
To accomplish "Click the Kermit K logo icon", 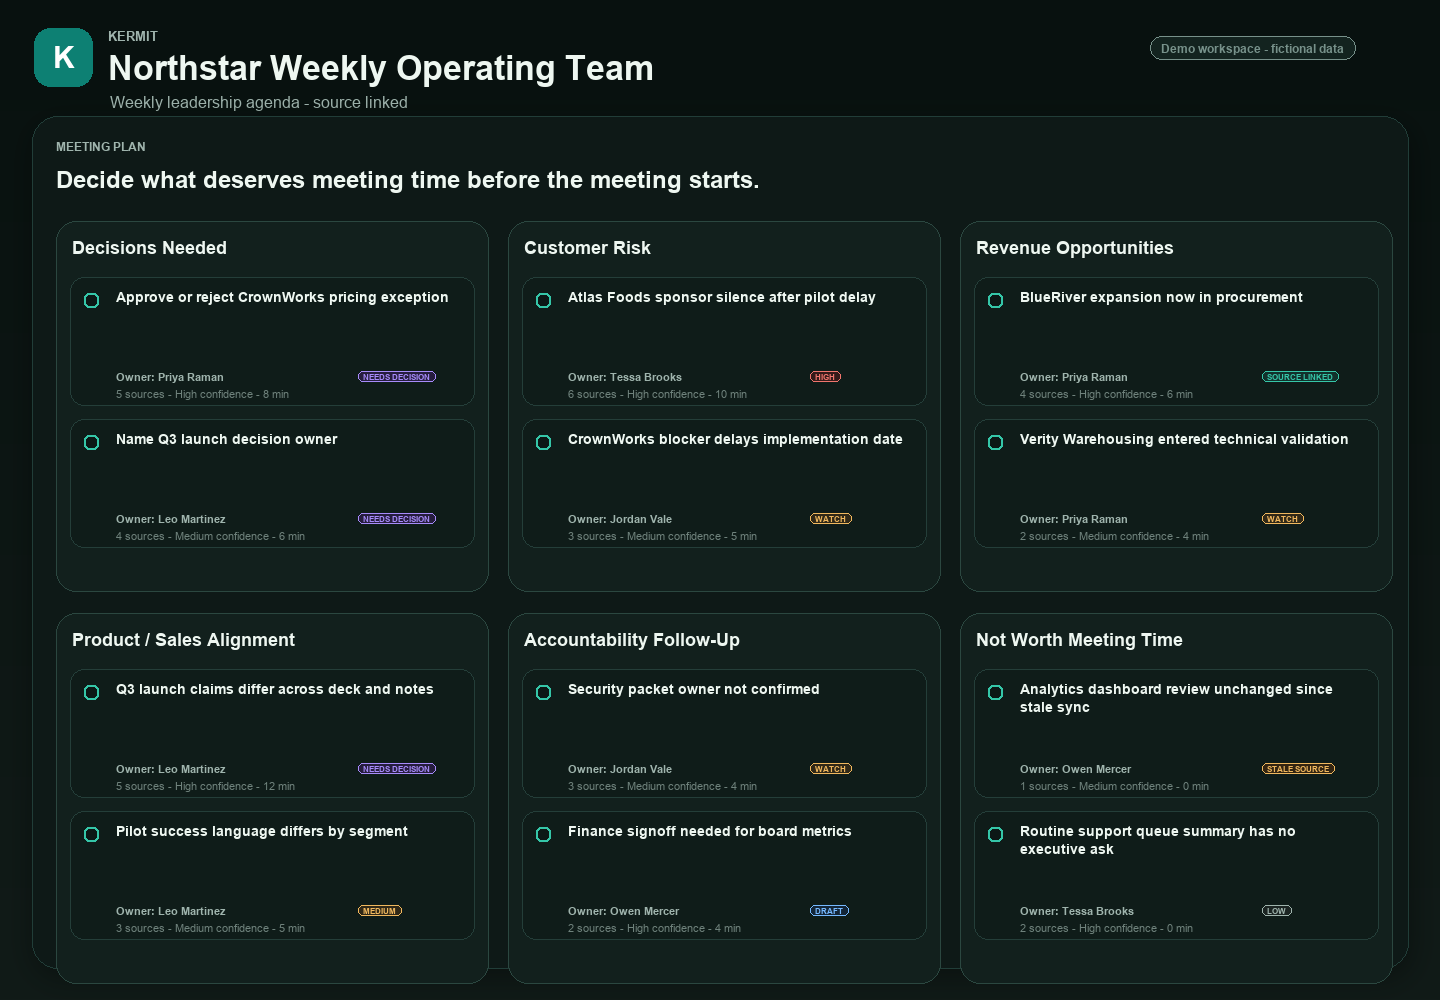I will [63, 57].
